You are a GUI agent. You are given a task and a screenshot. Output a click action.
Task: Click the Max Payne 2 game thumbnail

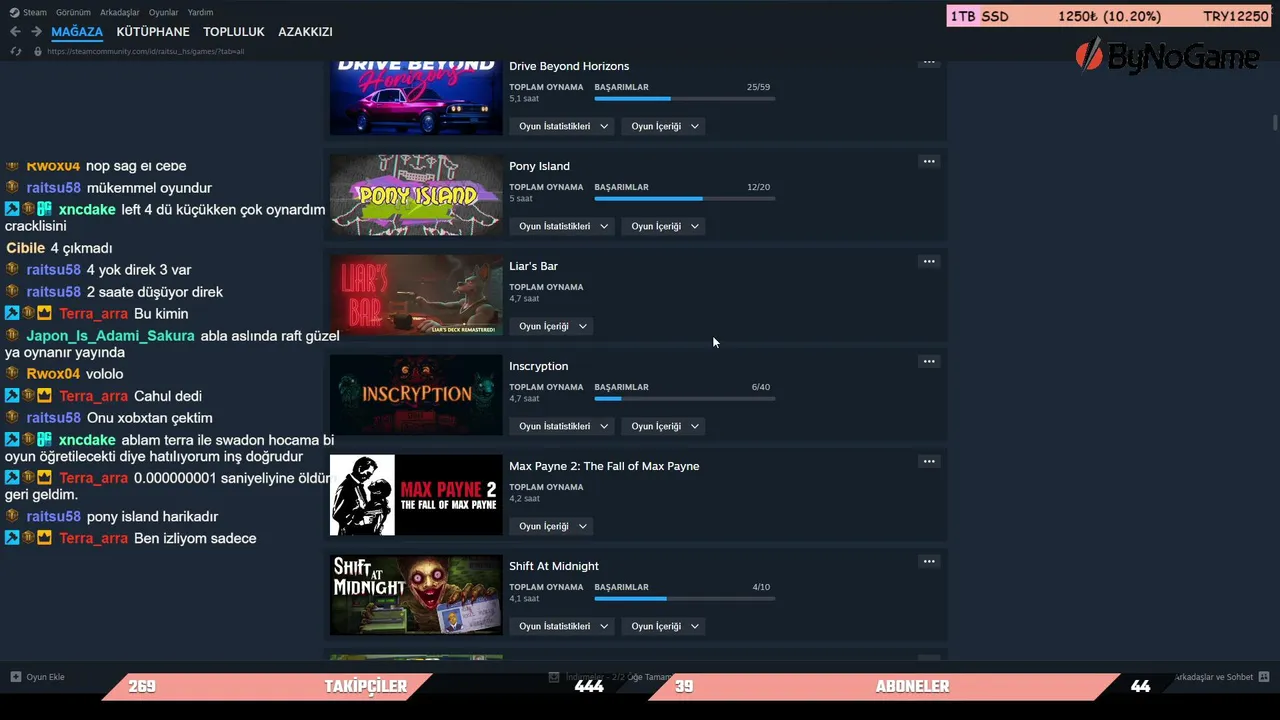point(416,495)
